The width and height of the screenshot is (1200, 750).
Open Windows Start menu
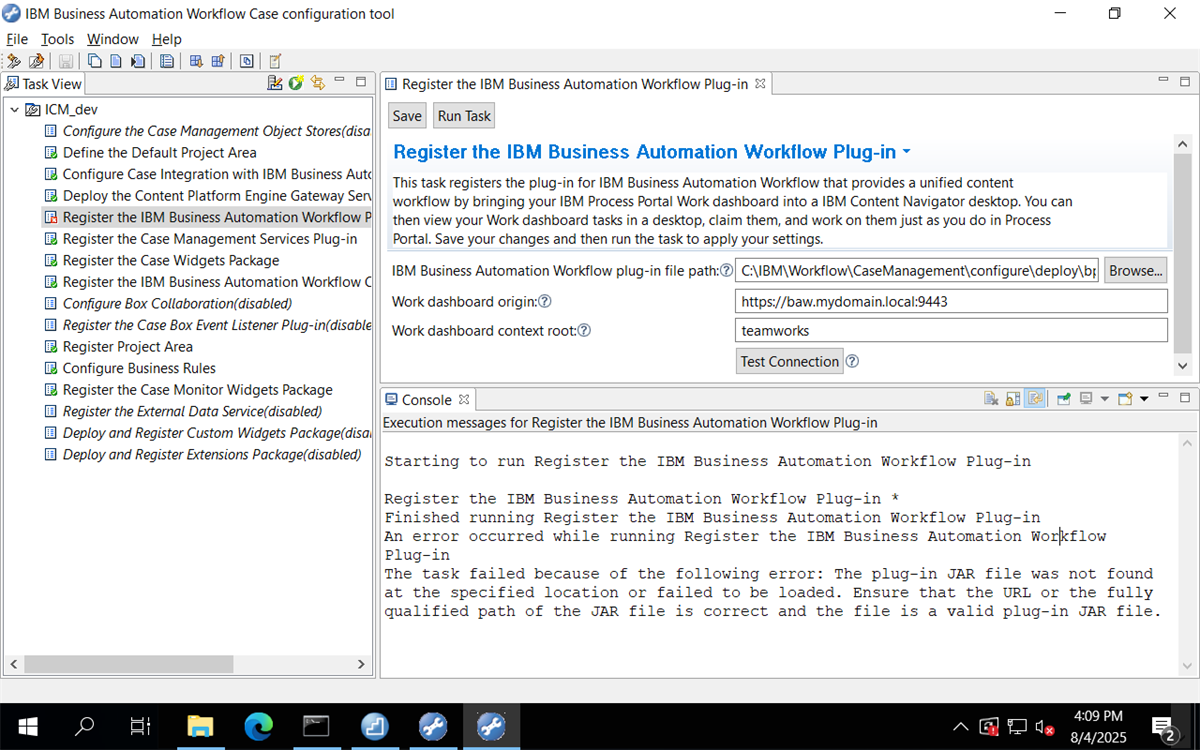[27, 726]
